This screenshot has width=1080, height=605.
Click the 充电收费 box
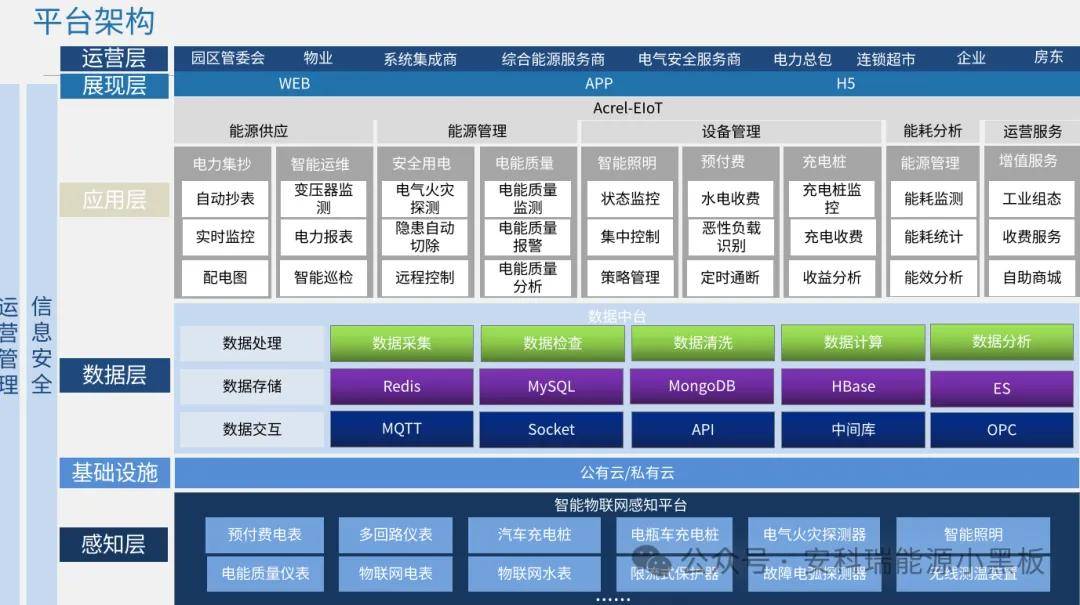click(x=832, y=236)
